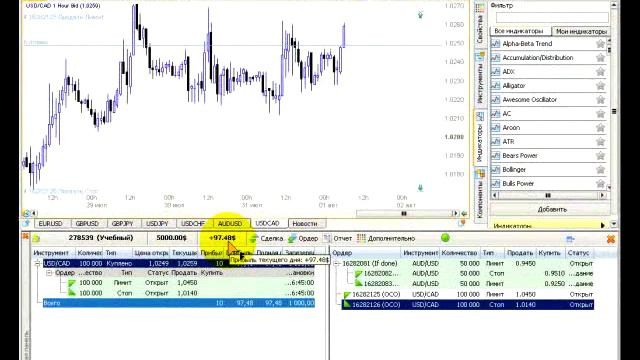Click into the Фильтр input field
Screen dimensions: 640x360
click(x=552, y=18)
